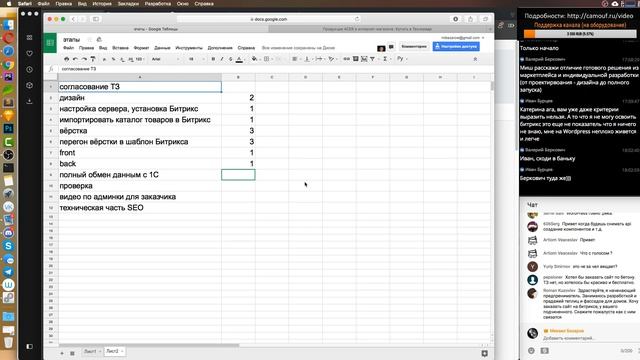This screenshot has height=360, width=640.
Task: Open Telegram from the Dock
Action: pyautogui.click(x=8, y=272)
